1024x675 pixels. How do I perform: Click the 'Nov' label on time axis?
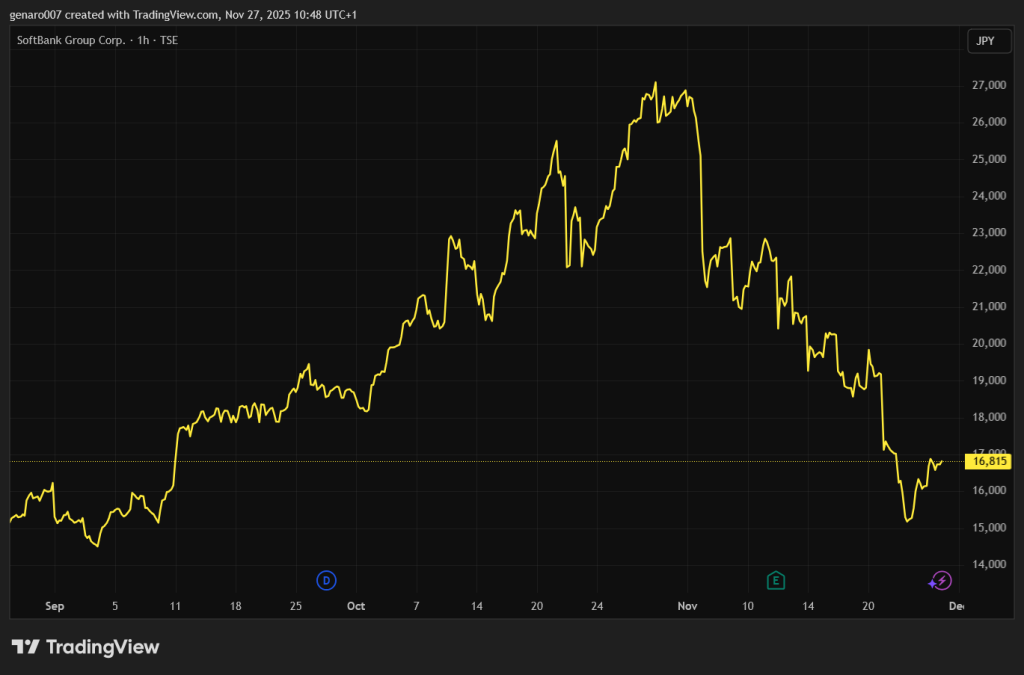[x=687, y=606]
